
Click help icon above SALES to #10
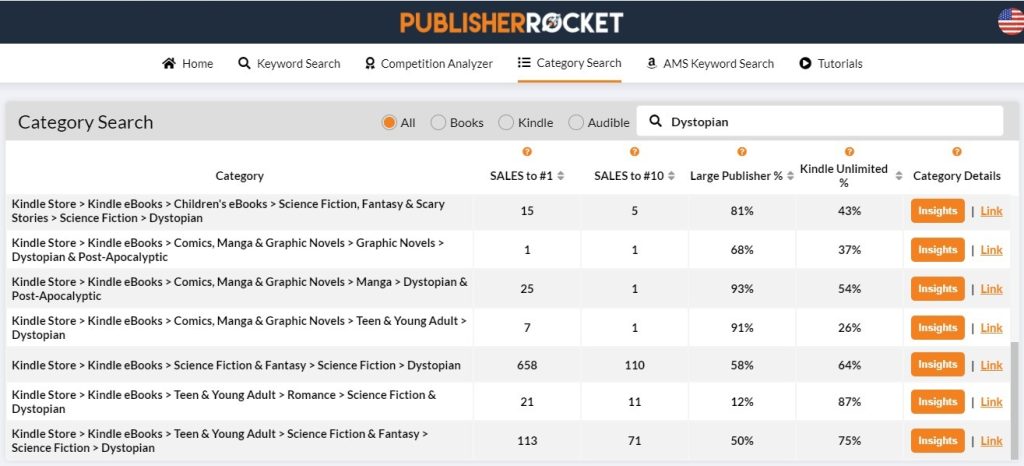point(634,151)
